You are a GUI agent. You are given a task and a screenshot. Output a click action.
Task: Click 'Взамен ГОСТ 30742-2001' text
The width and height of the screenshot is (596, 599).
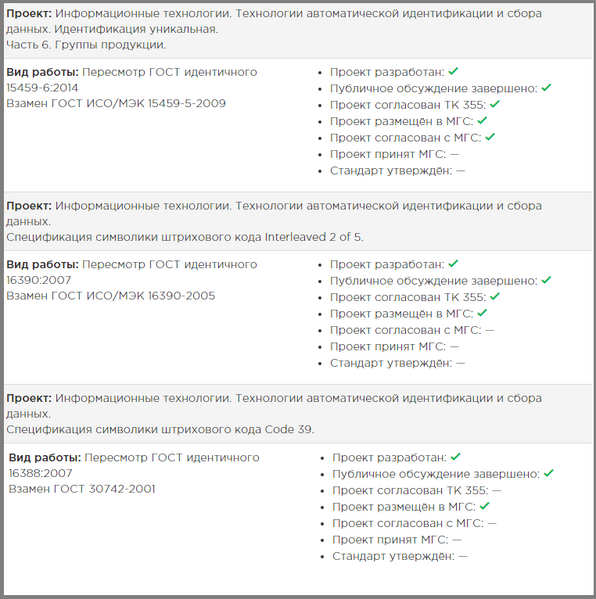[x=82, y=489]
